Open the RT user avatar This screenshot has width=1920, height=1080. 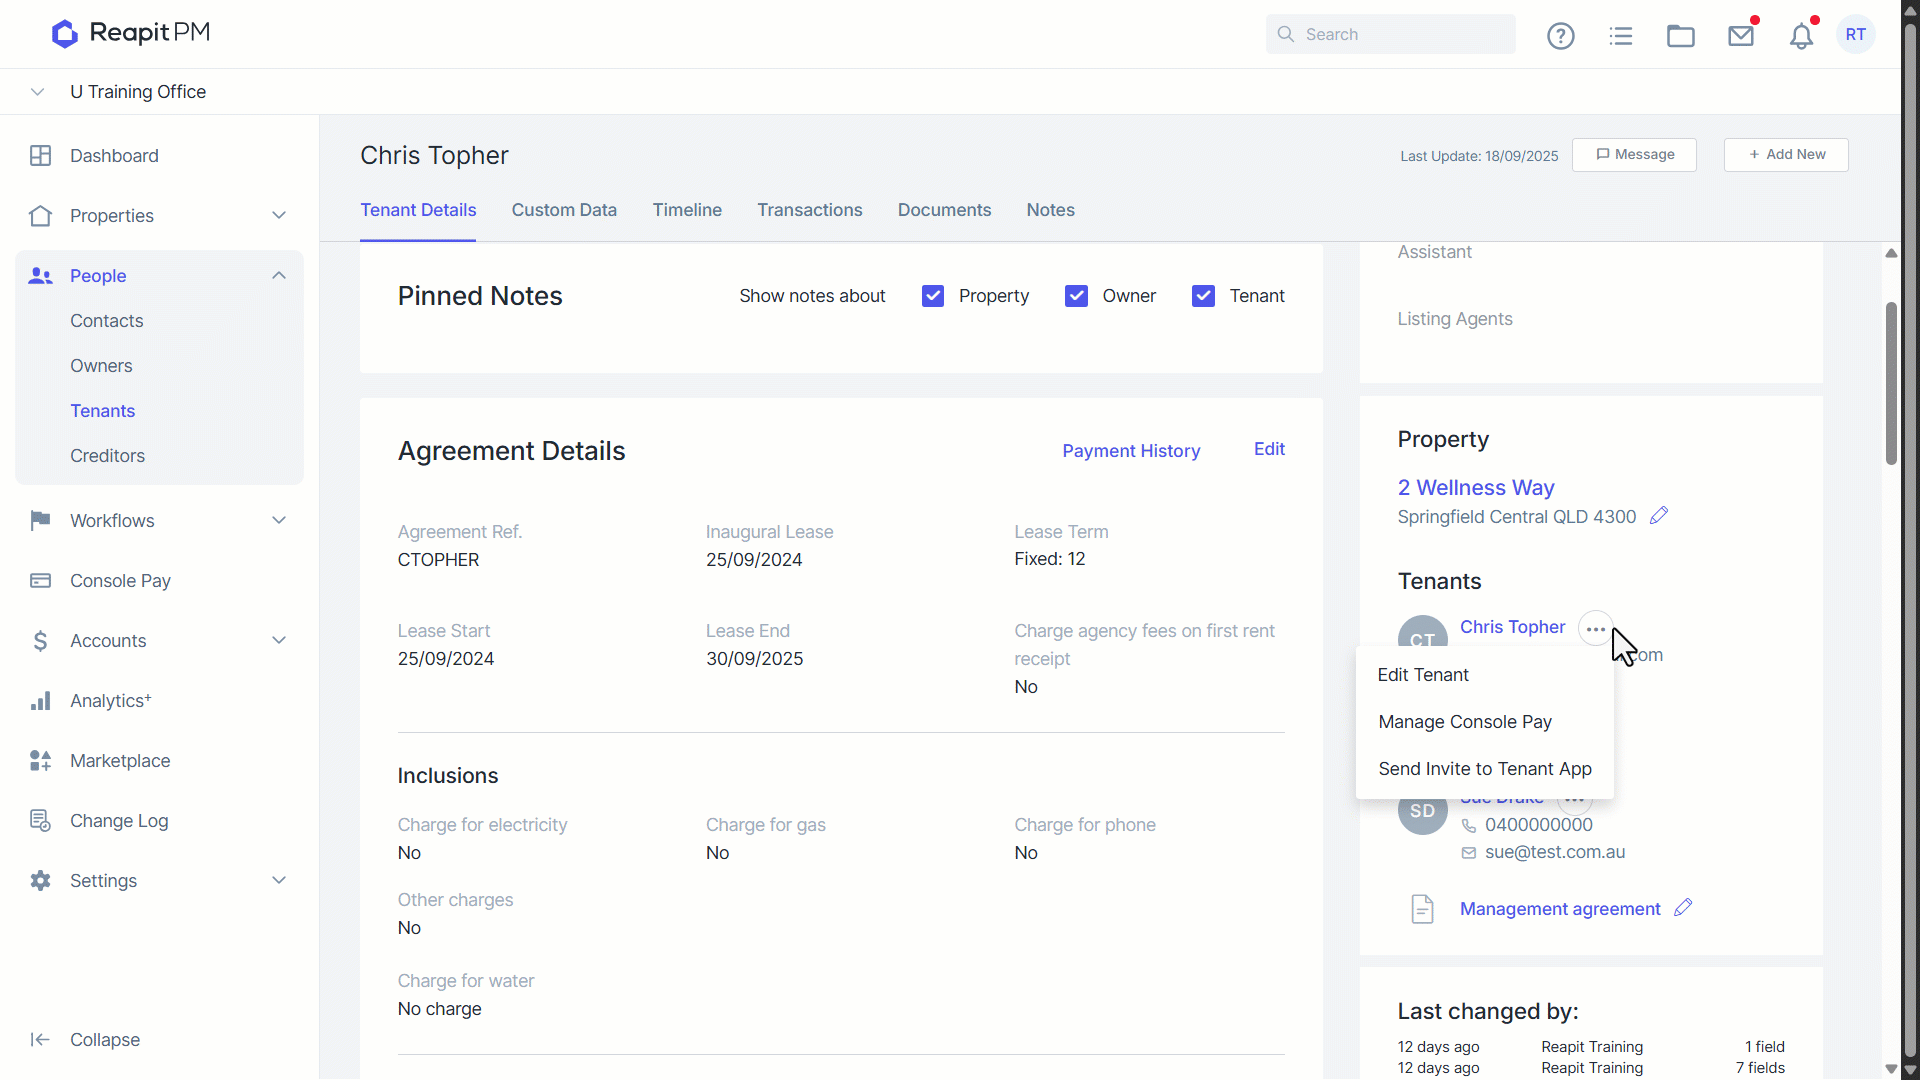(1856, 34)
